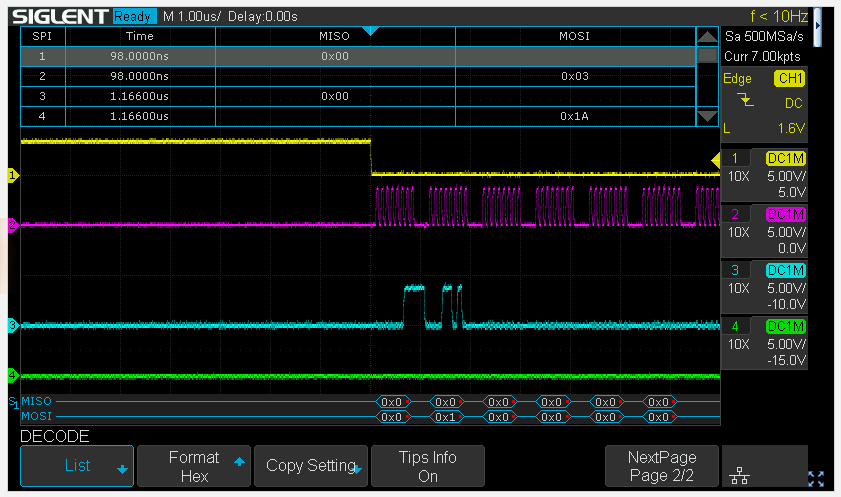Select the green channel 4 ground marker
This screenshot has height=497, width=841.
(x=12, y=376)
